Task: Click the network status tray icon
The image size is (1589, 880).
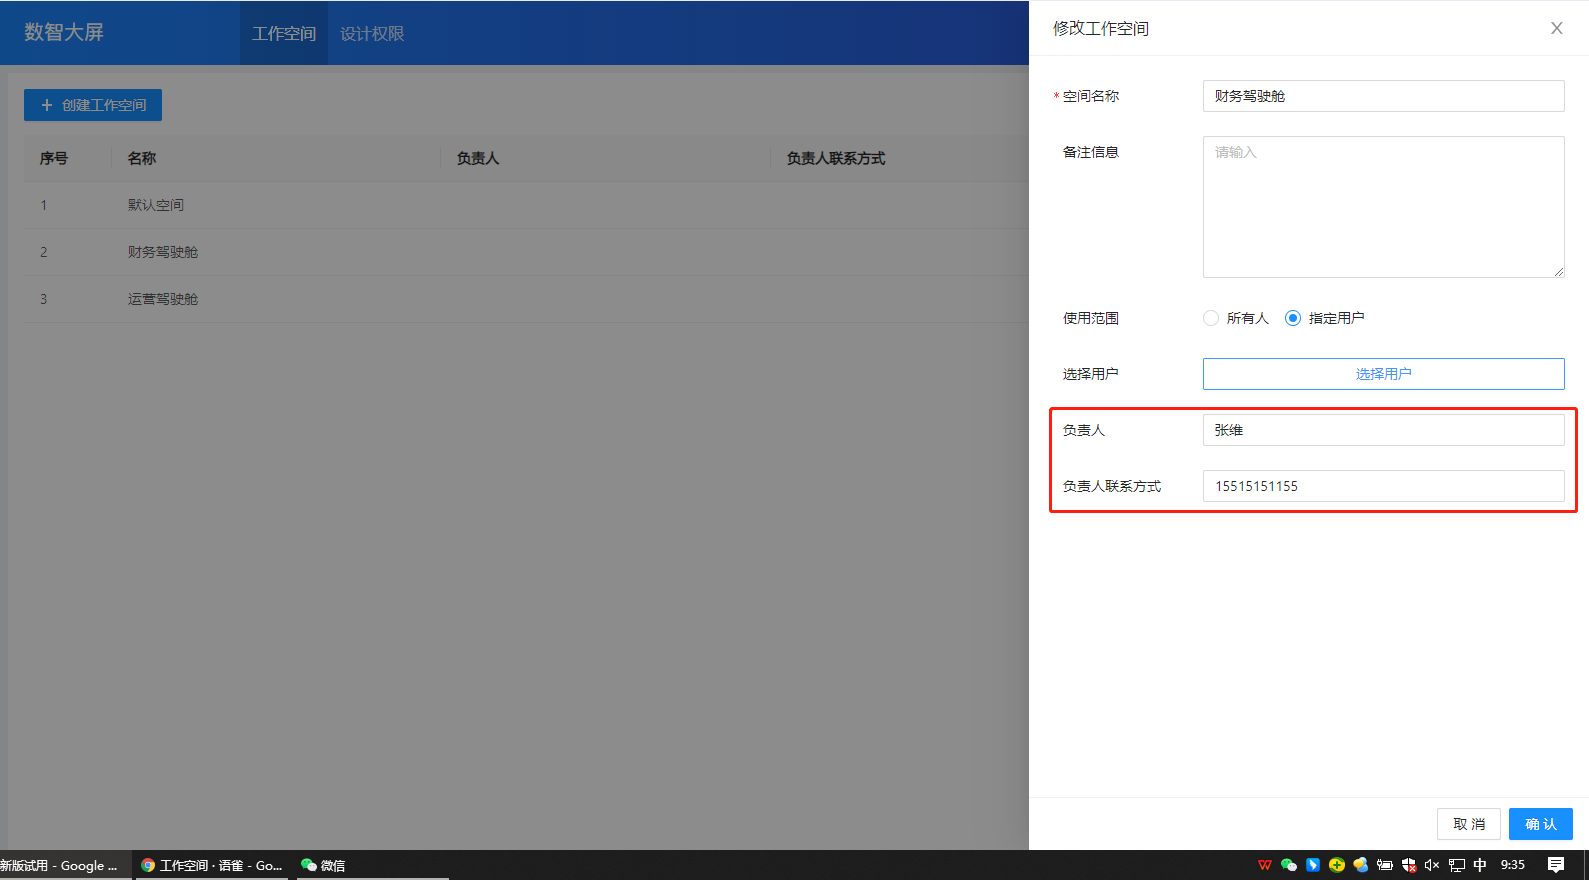Action: click(1456, 865)
